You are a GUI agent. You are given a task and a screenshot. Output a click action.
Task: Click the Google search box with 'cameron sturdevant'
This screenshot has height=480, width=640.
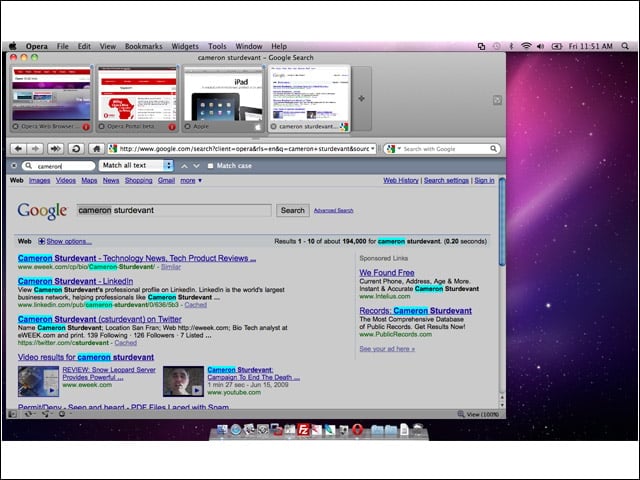tap(174, 210)
